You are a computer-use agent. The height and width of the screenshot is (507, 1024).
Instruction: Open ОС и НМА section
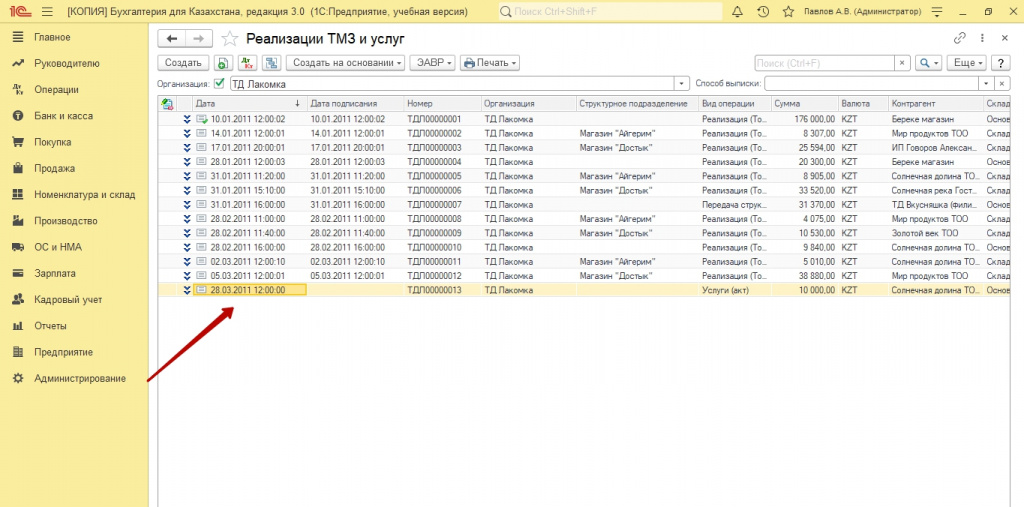[x=58, y=247]
